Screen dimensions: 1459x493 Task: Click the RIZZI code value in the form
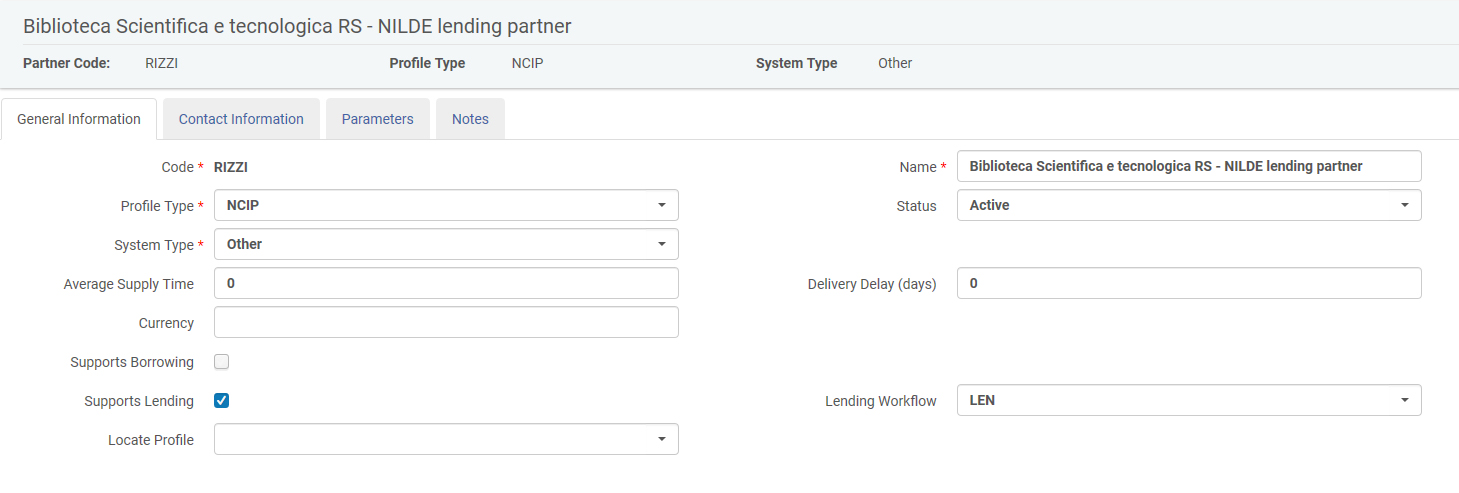click(x=231, y=167)
